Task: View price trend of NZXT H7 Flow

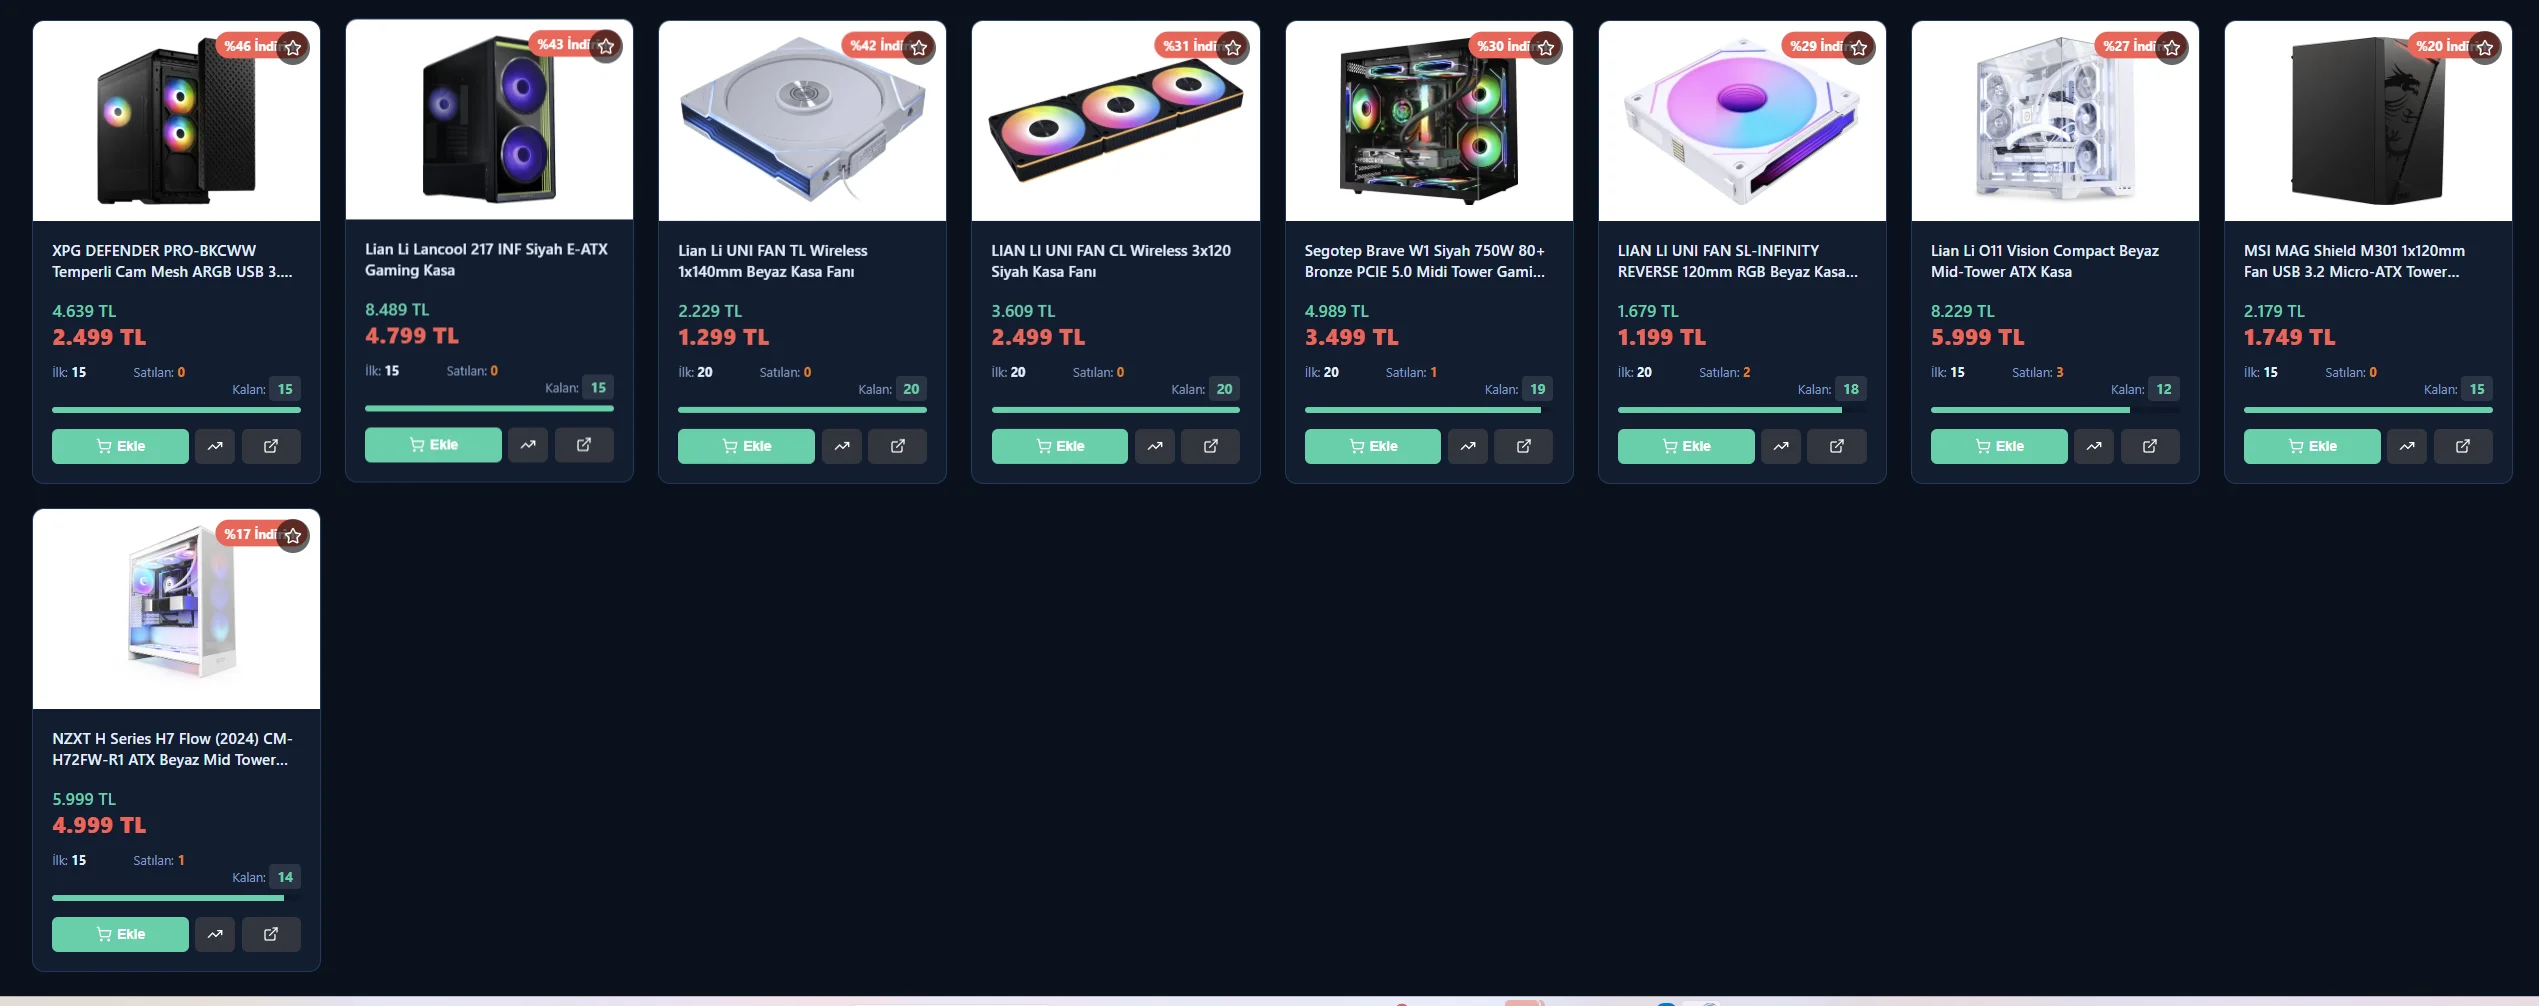Action: tap(215, 934)
